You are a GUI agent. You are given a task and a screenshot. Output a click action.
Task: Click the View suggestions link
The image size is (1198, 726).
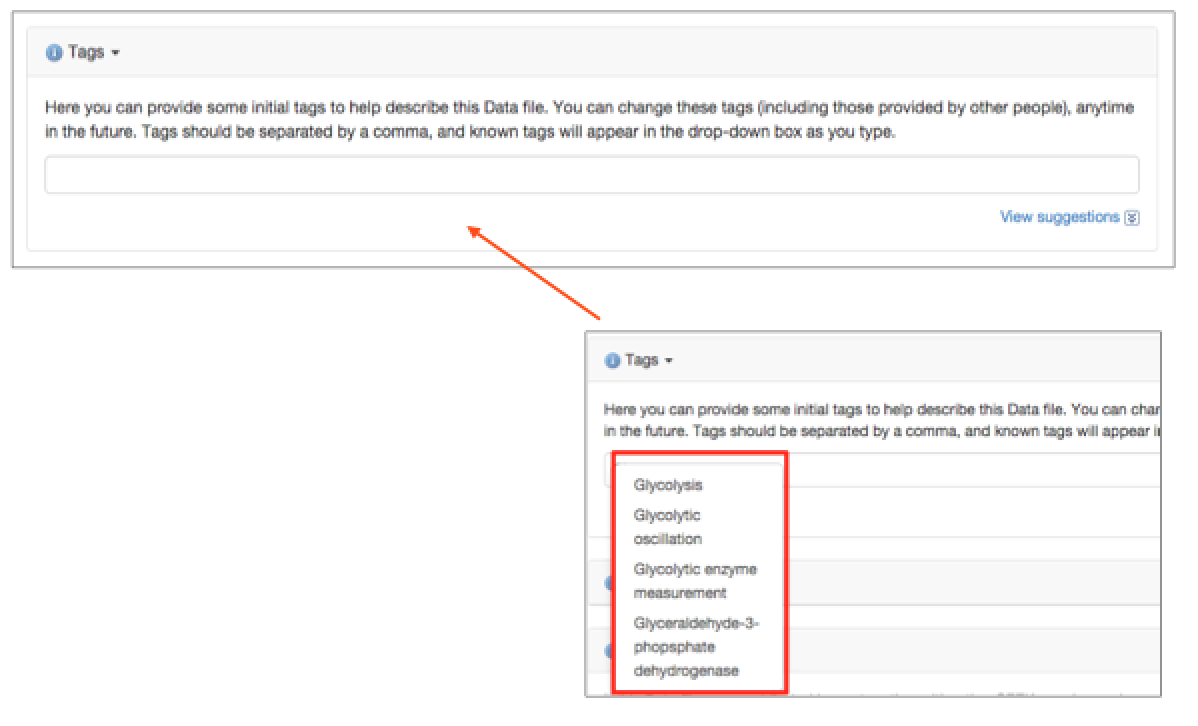pos(1059,217)
